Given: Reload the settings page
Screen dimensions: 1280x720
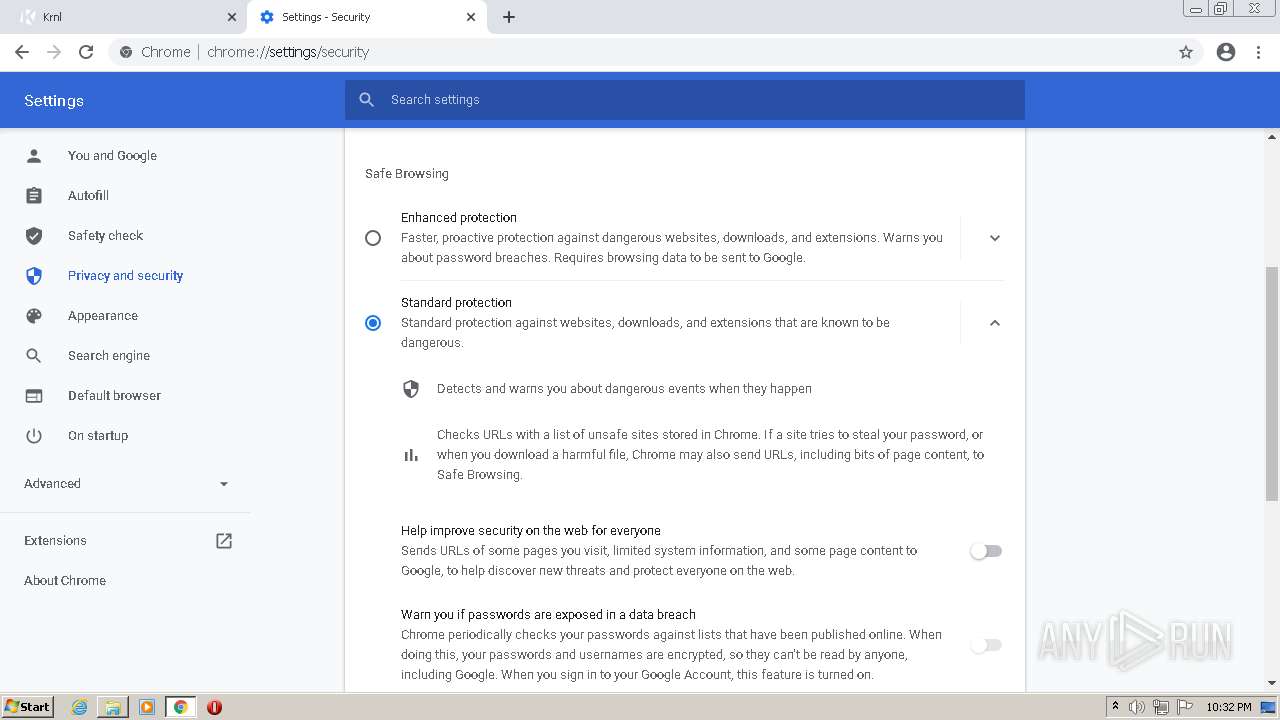Looking at the screenshot, I should click(x=86, y=52).
